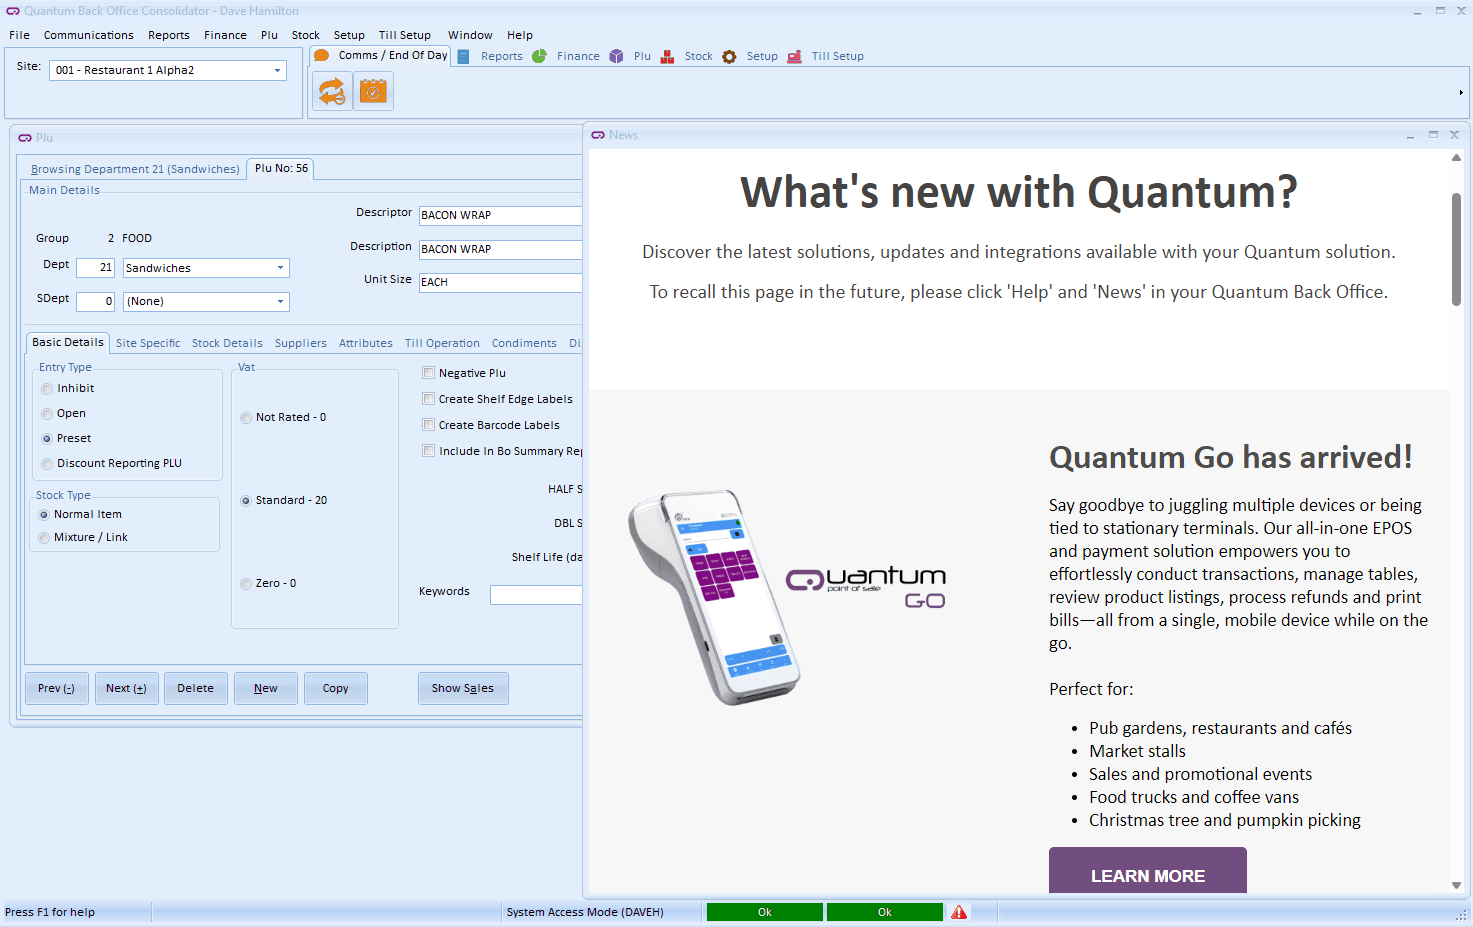Enable Create Shelf Edge Labels

click(429, 399)
